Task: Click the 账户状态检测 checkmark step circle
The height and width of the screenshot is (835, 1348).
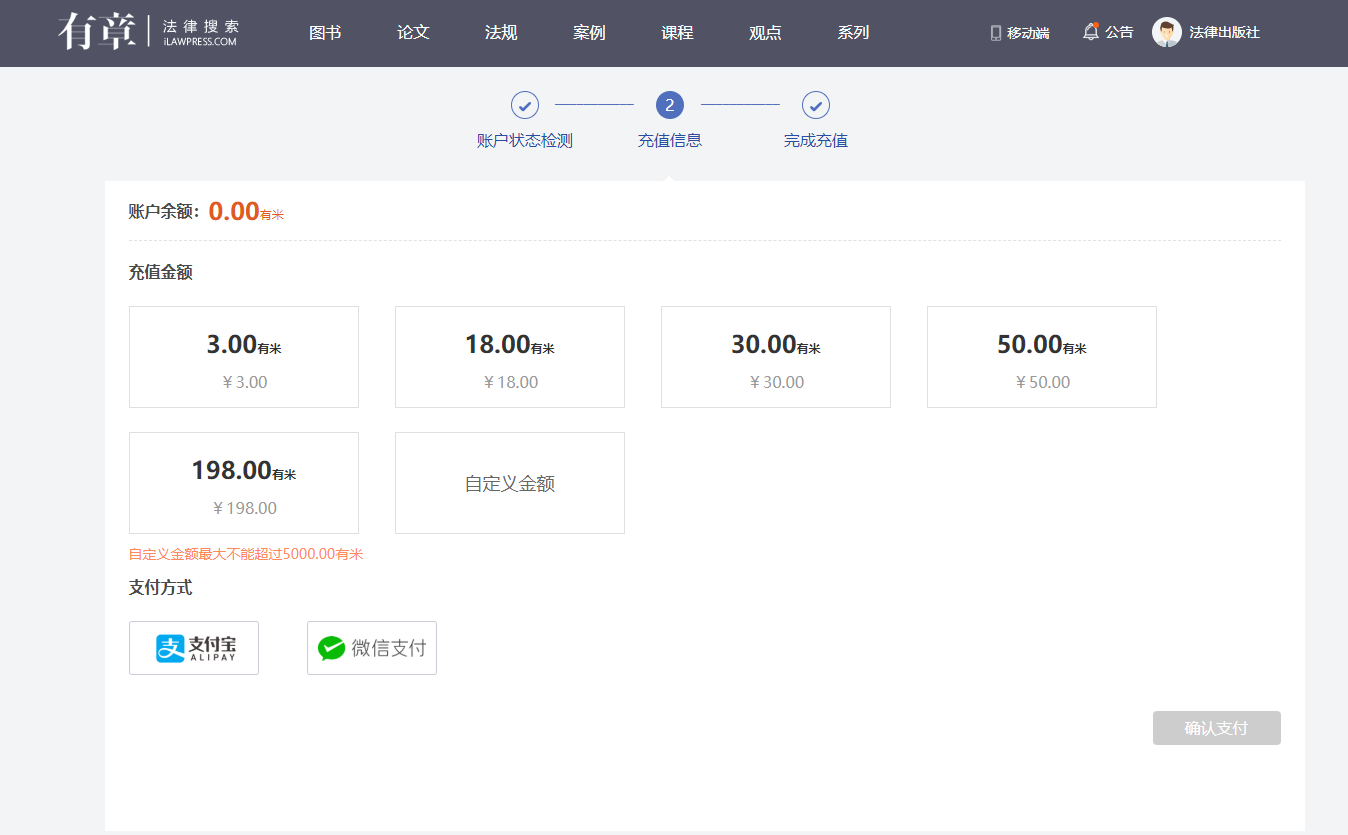Action: click(x=525, y=105)
